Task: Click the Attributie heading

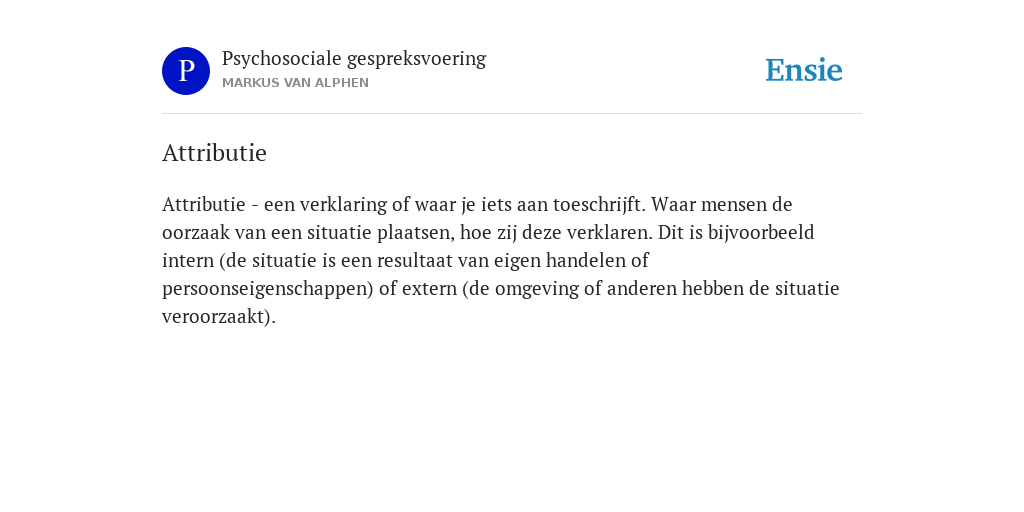Action: tap(214, 153)
